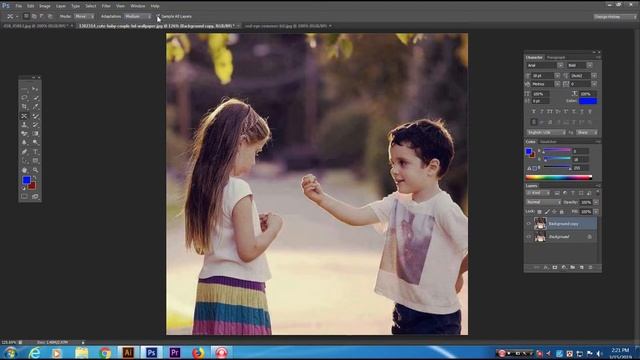Open the language dropdown in Character panel
This screenshot has height=360, width=640.
(546, 133)
